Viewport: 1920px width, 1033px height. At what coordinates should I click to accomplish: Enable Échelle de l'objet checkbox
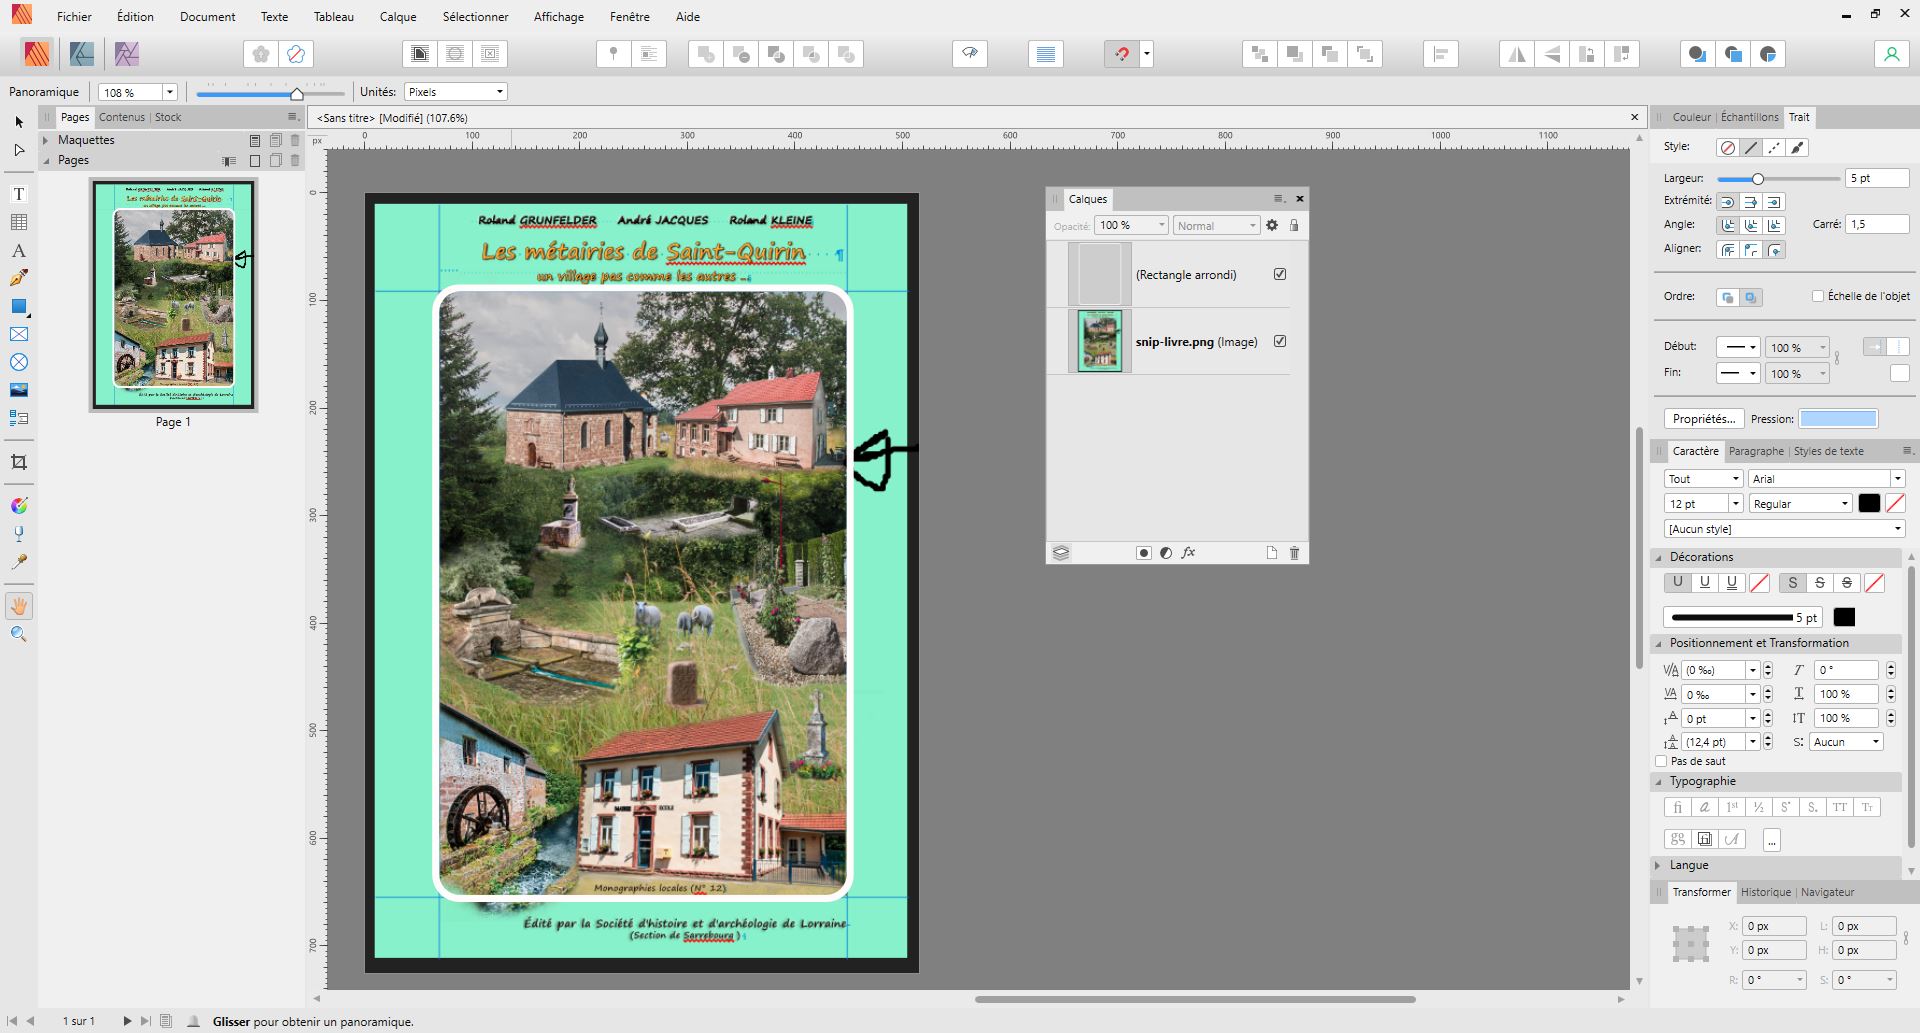[x=1818, y=296]
